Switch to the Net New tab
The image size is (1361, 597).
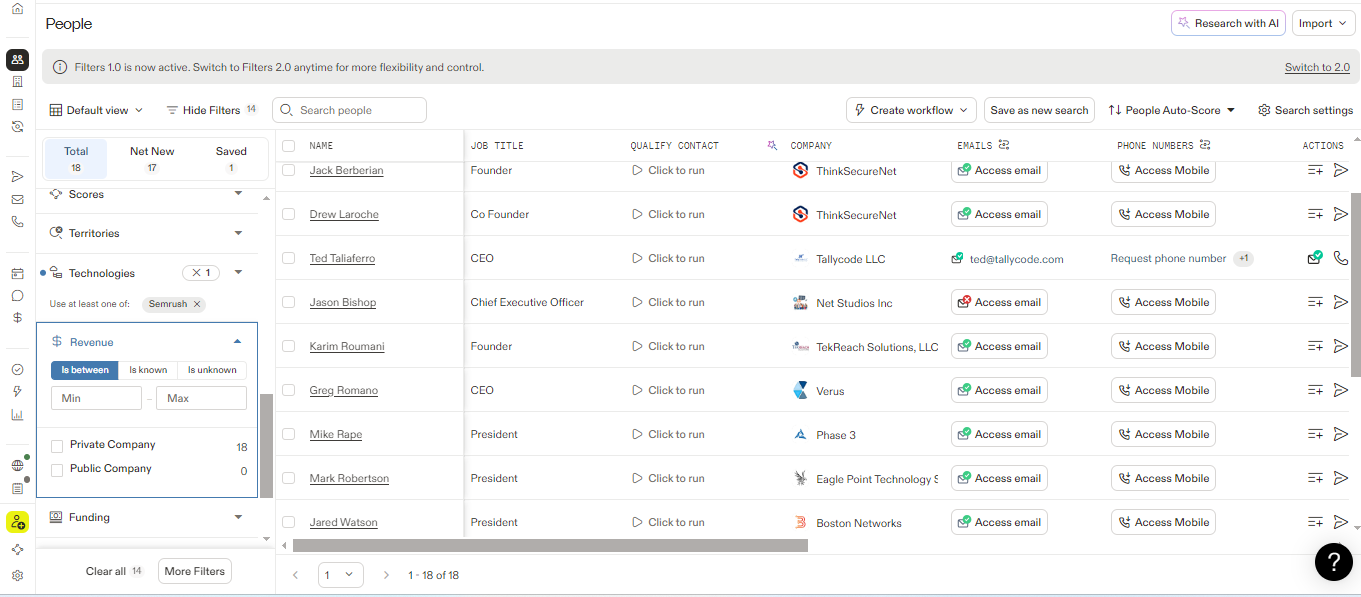152,158
